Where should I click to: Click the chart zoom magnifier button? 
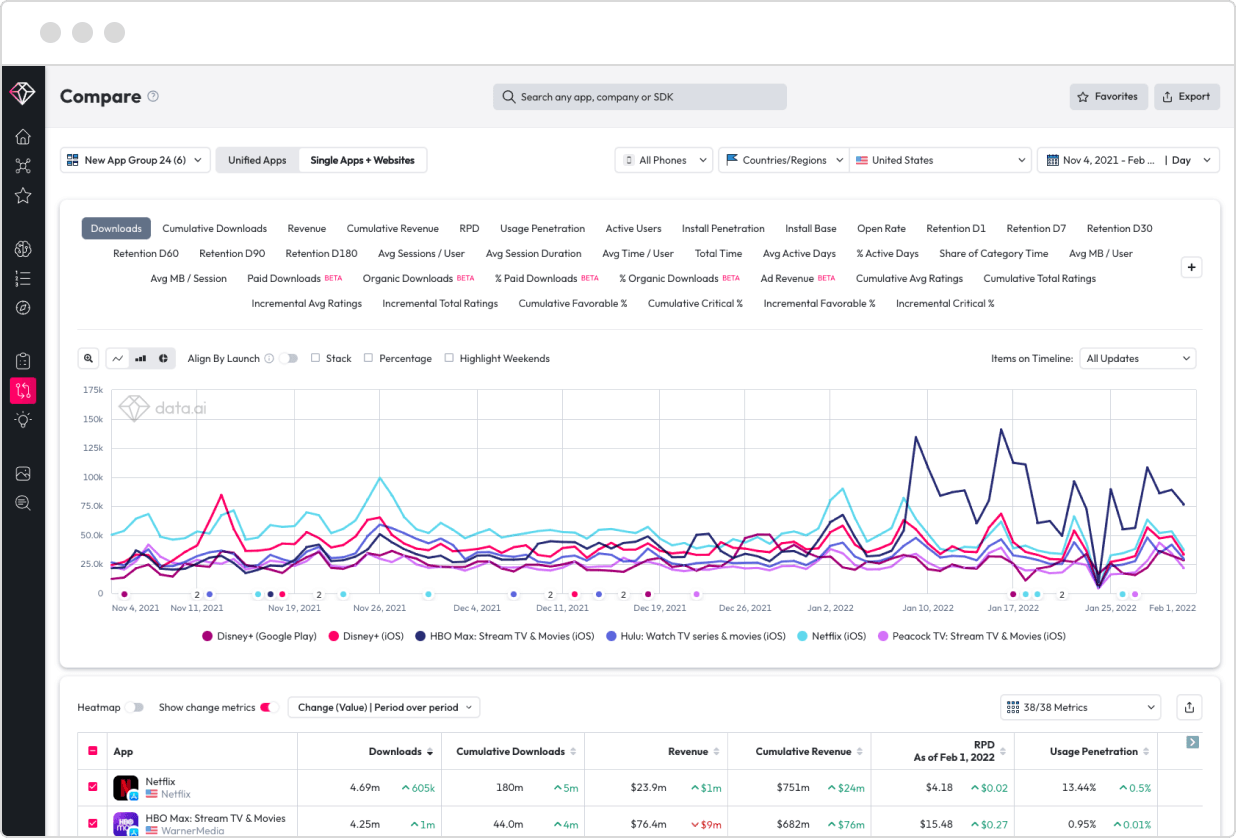tap(89, 358)
